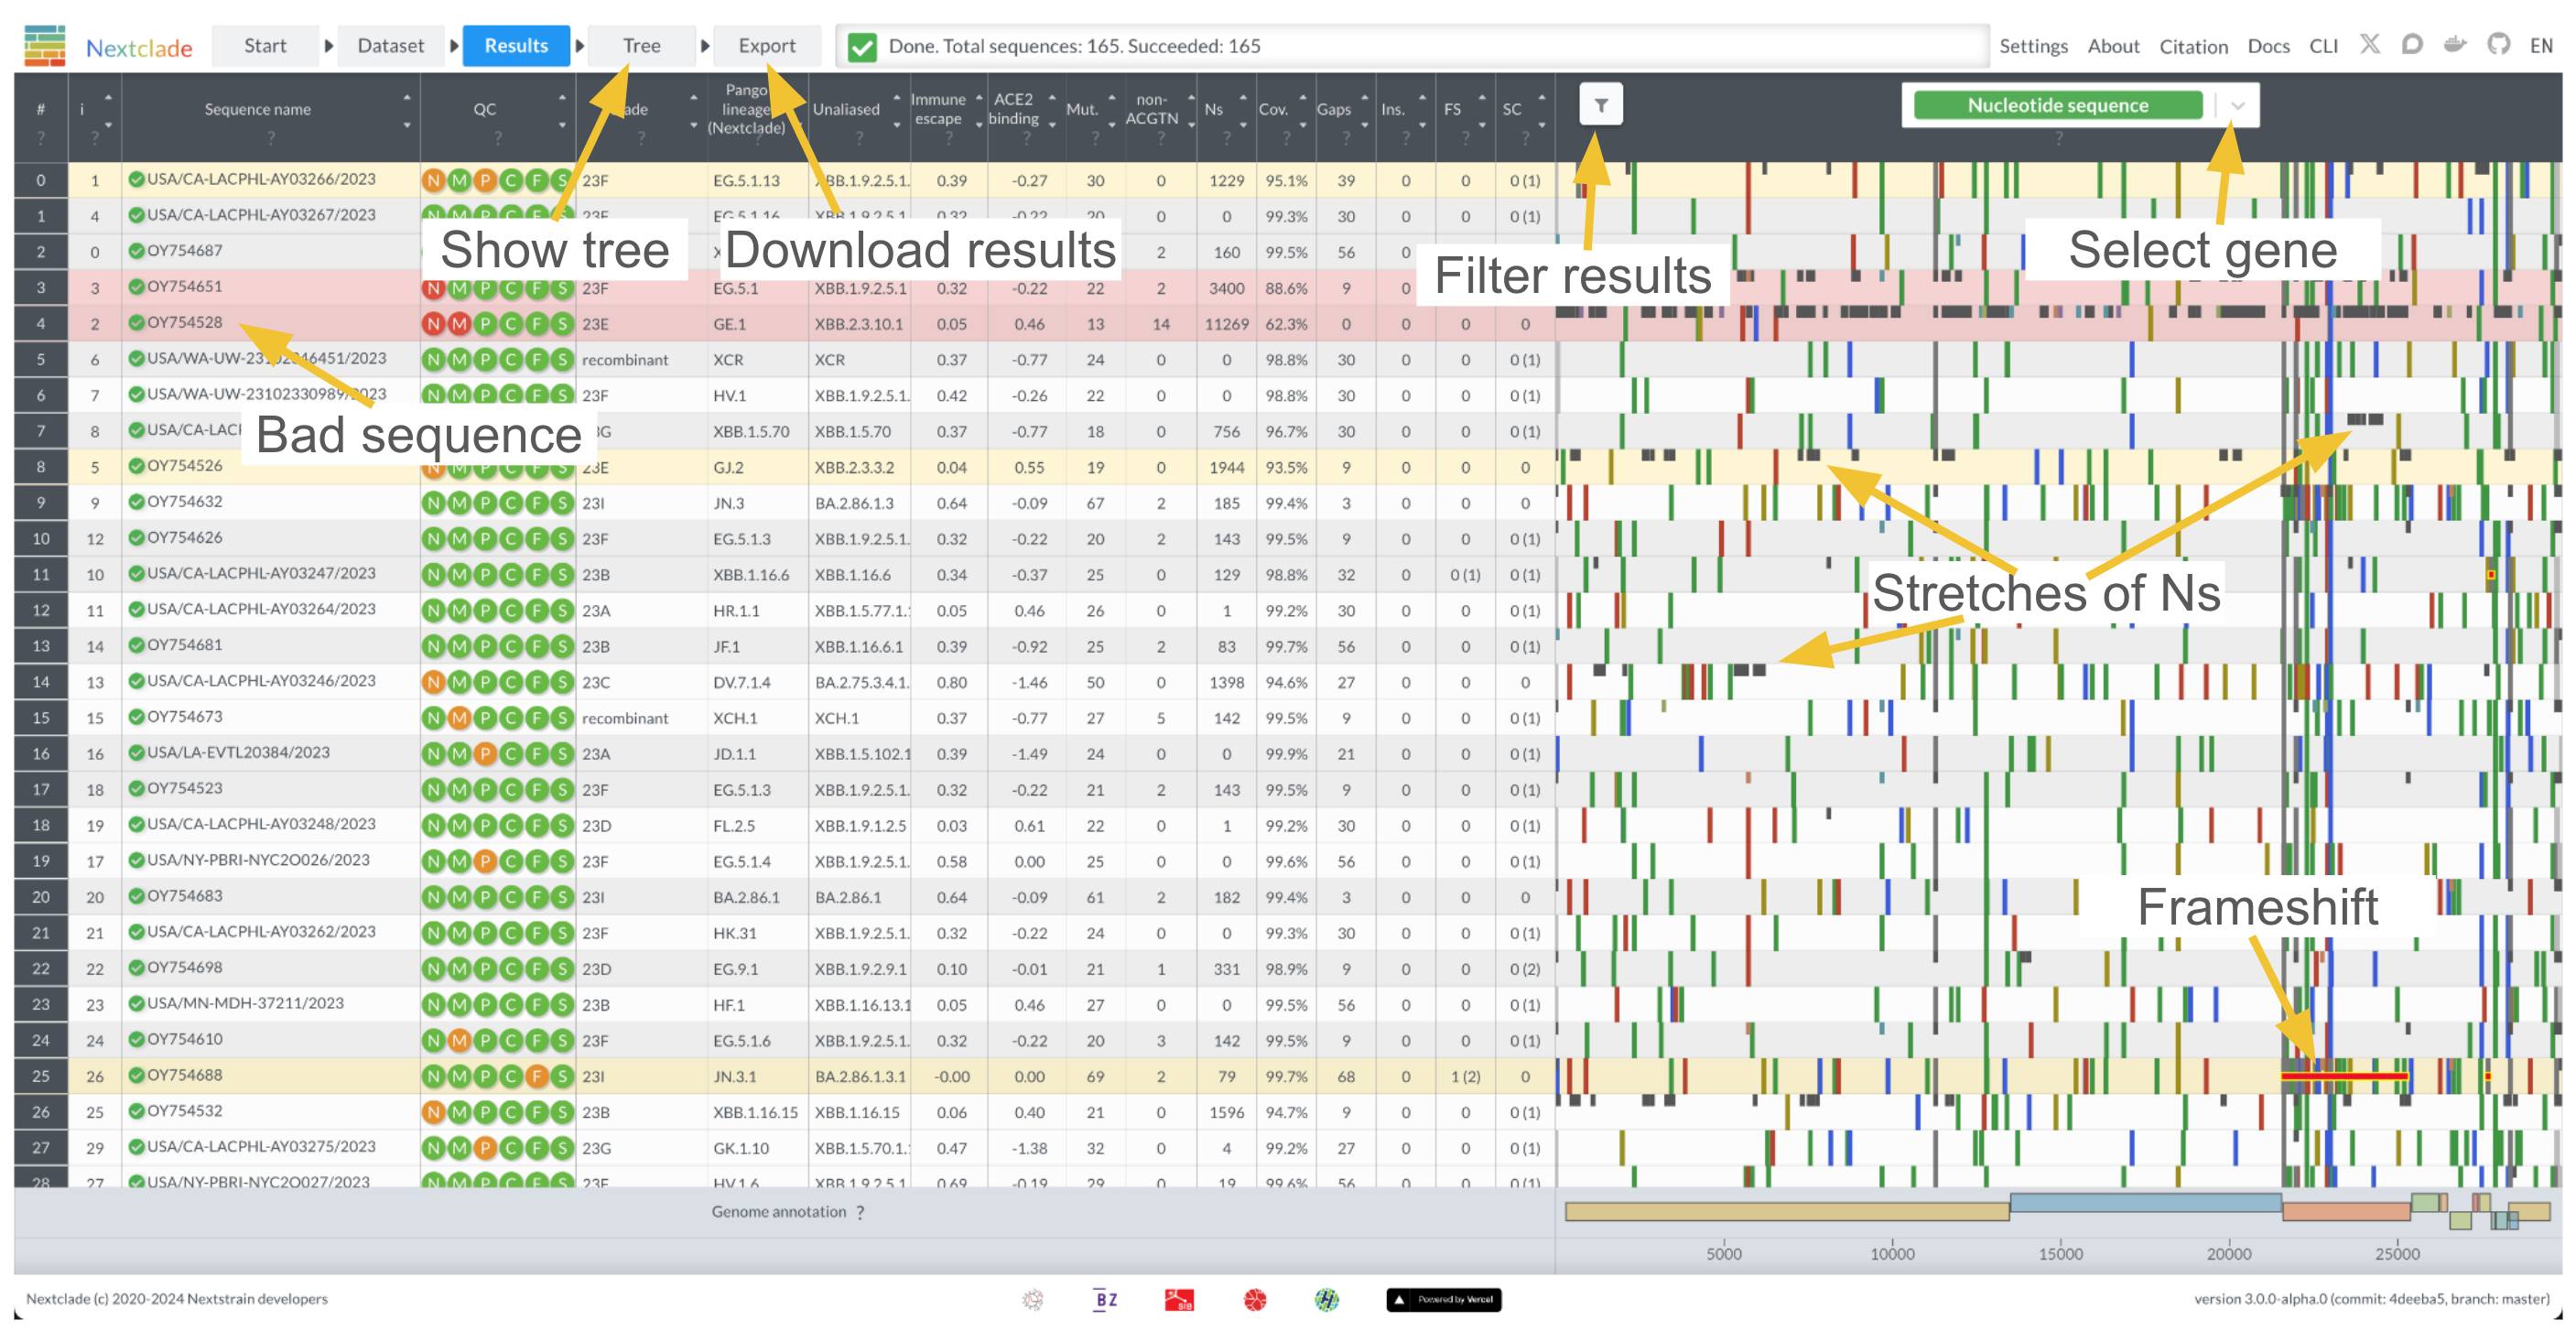
Task: Sort QC column ascending arrow
Action: click(562, 97)
